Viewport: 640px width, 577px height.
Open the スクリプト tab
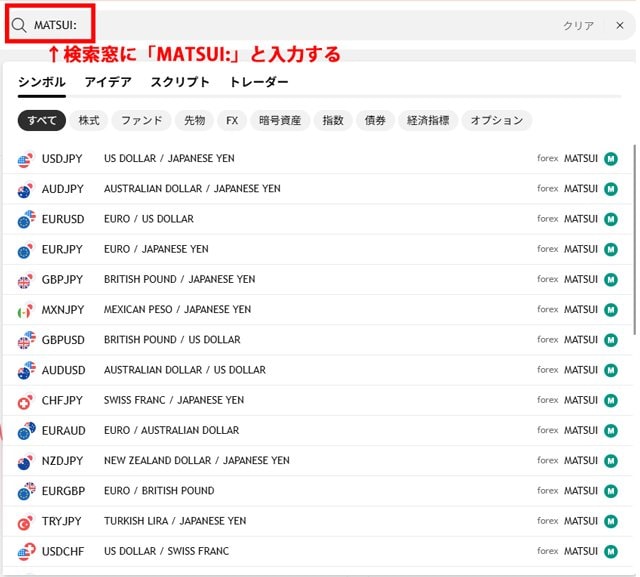(x=180, y=82)
